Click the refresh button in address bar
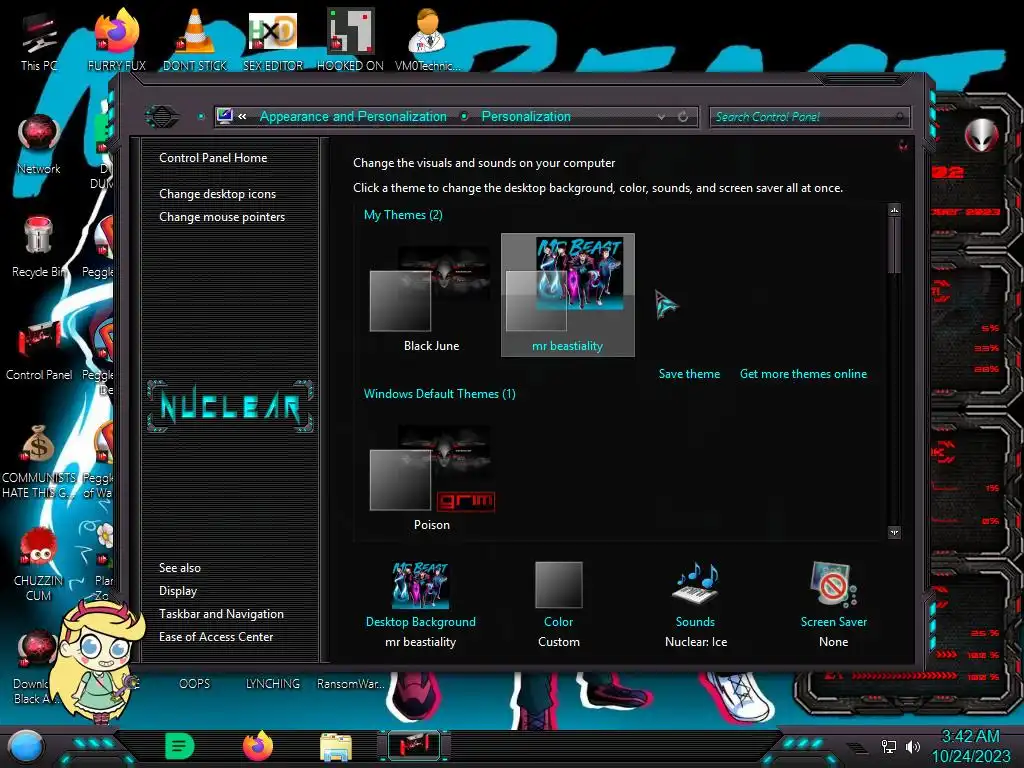 (683, 117)
